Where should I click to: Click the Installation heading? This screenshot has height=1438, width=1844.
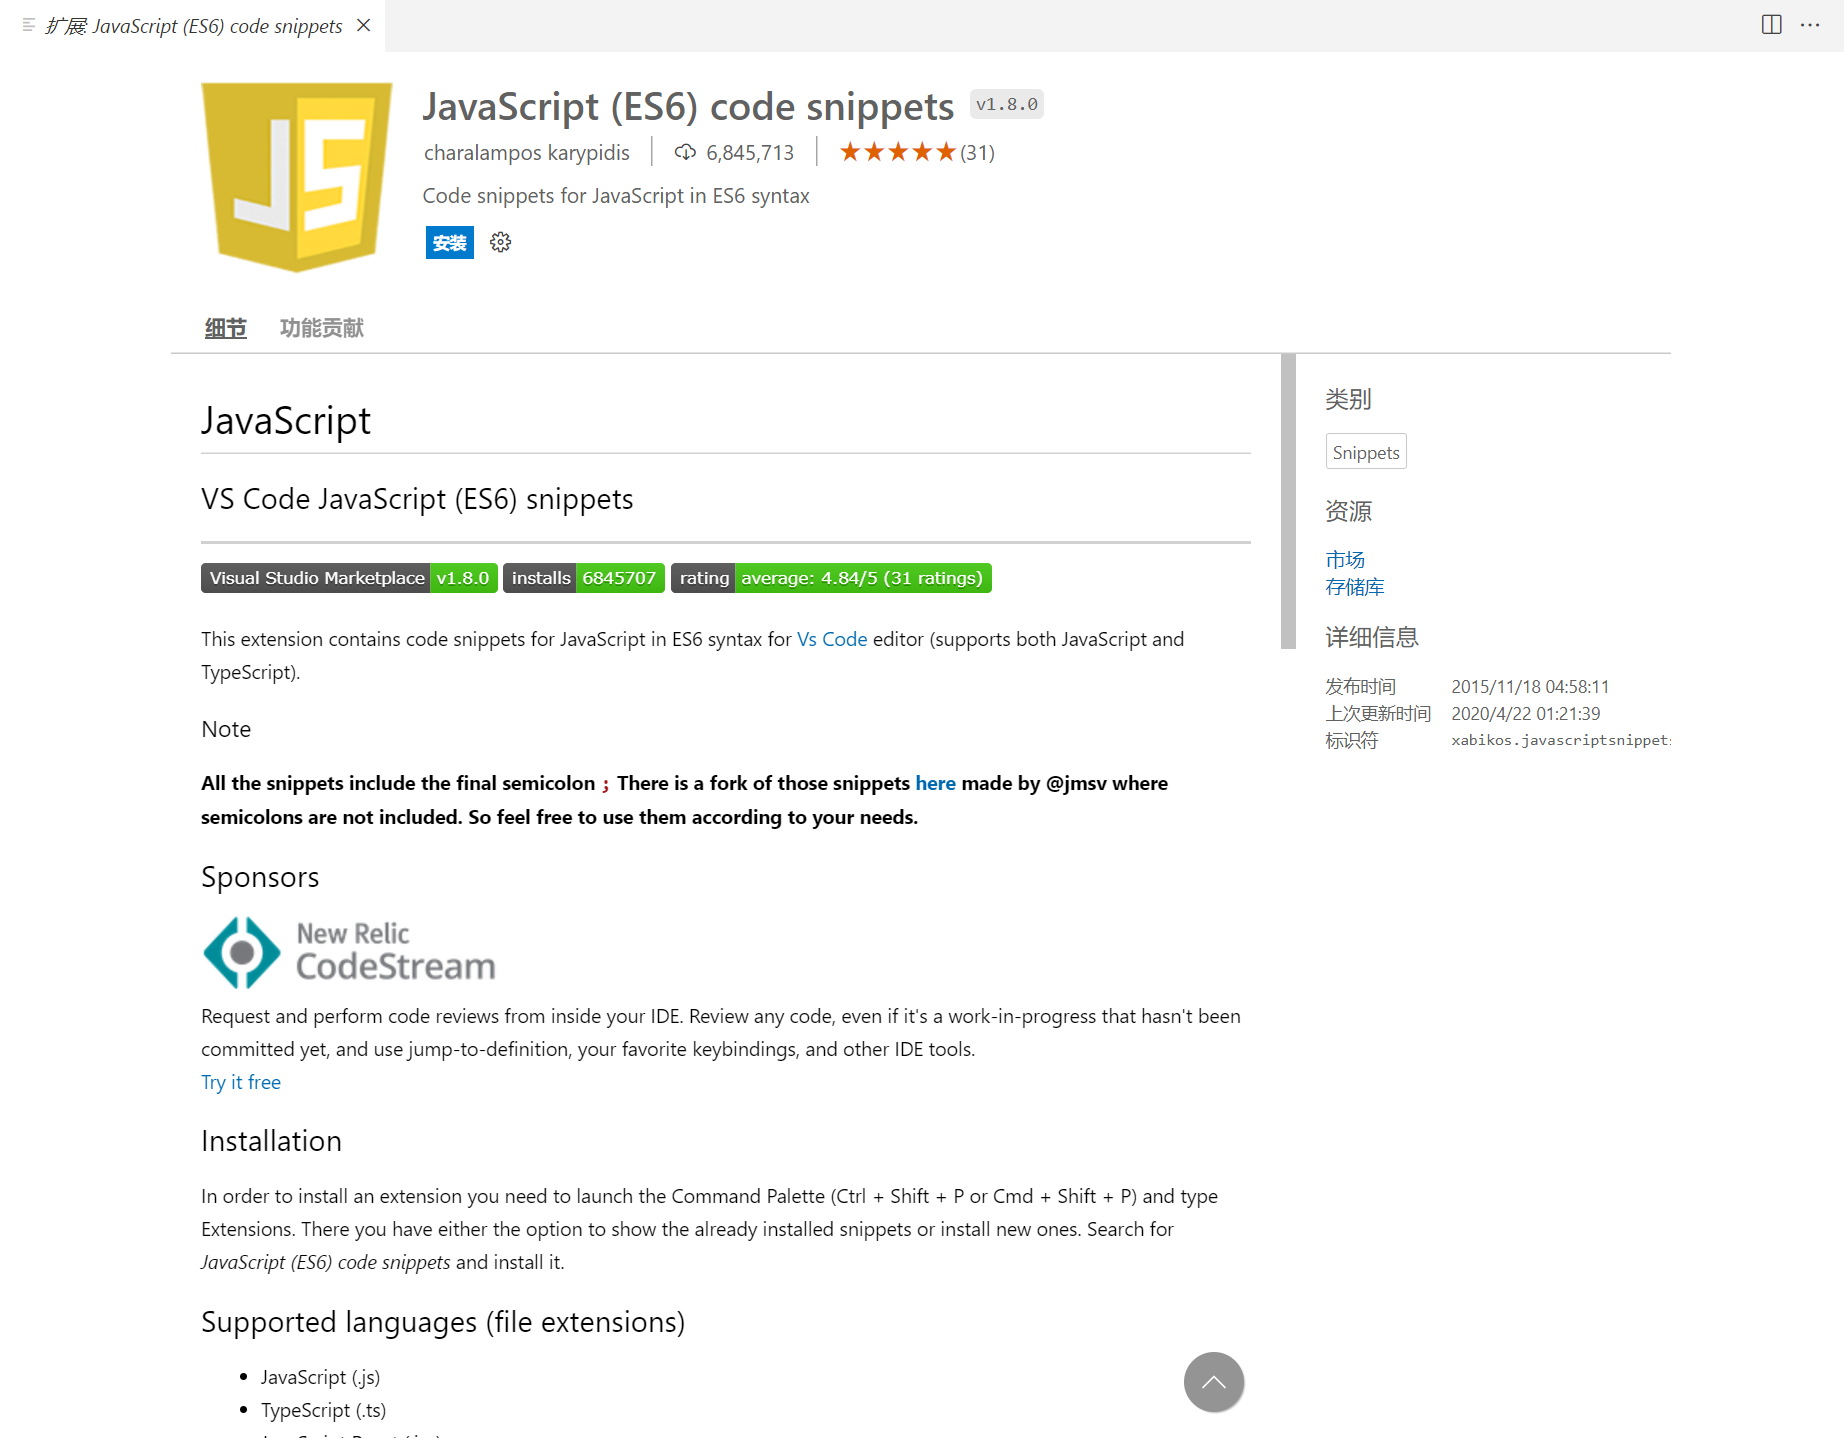[x=271, y=1141]
